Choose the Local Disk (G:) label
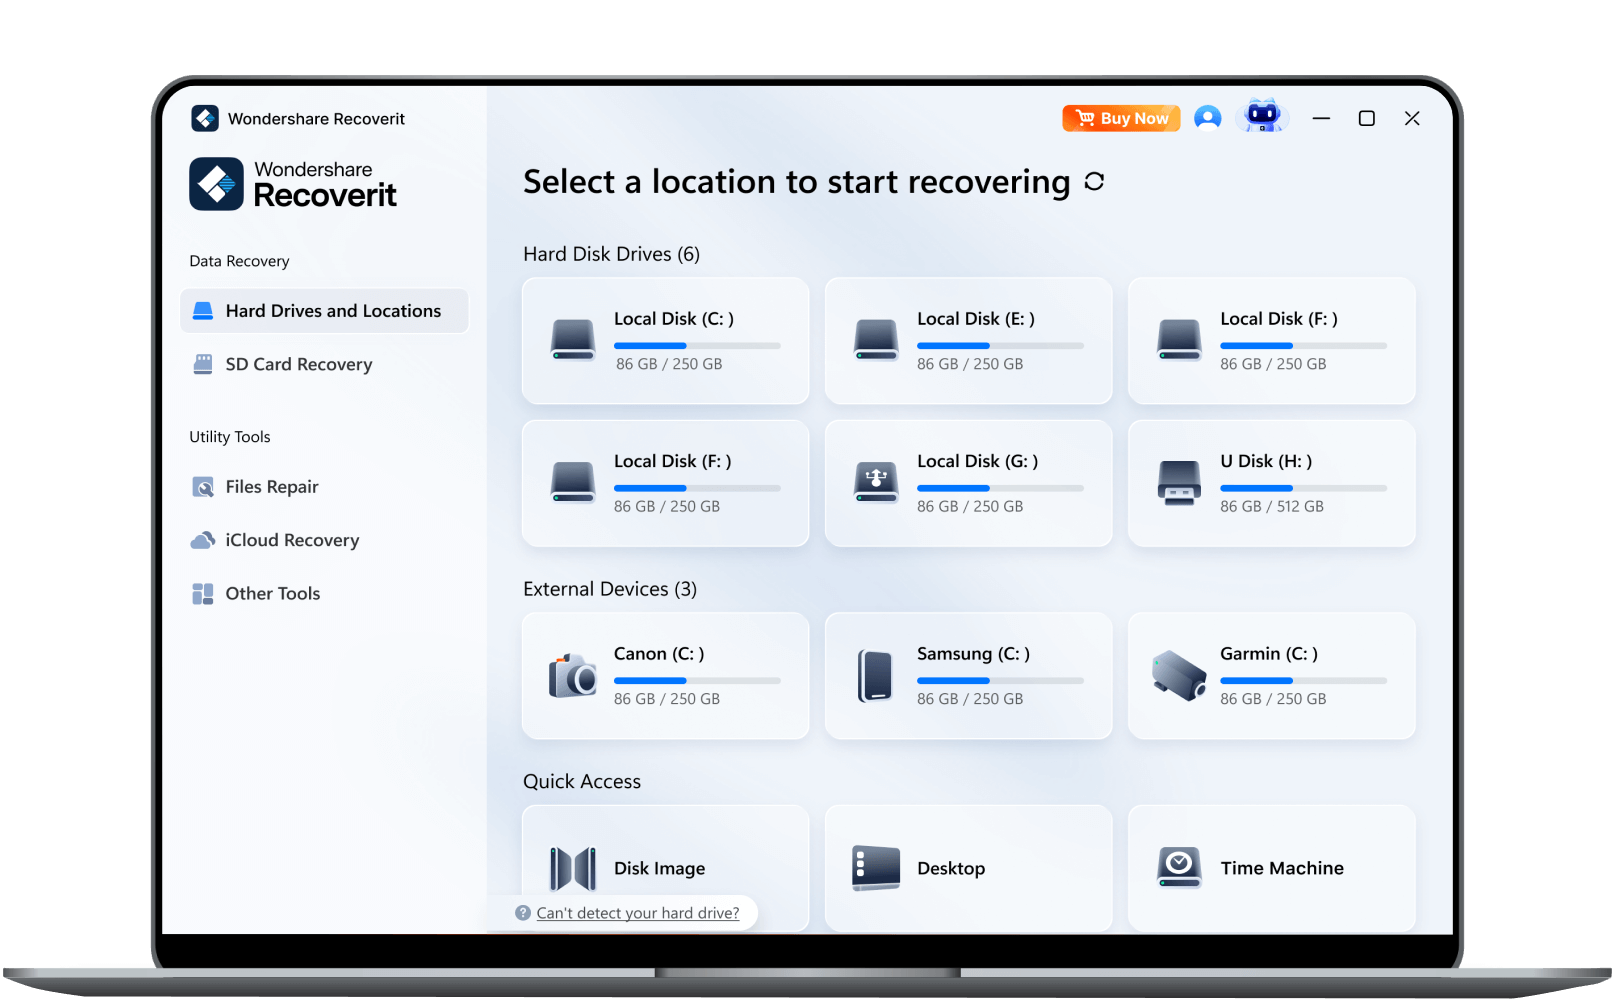1613x999 pixels. coord(978,461)
